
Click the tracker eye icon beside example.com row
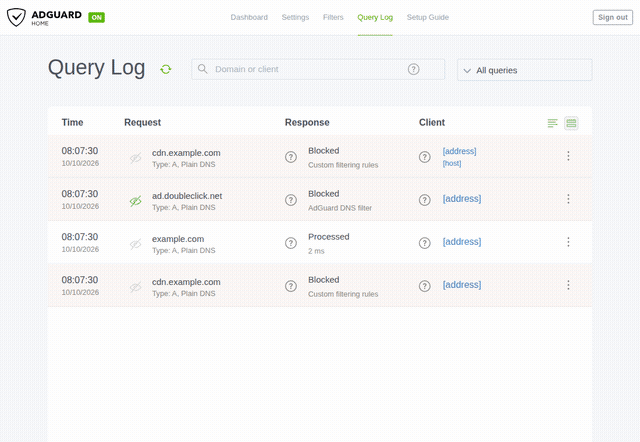(136, 244)
